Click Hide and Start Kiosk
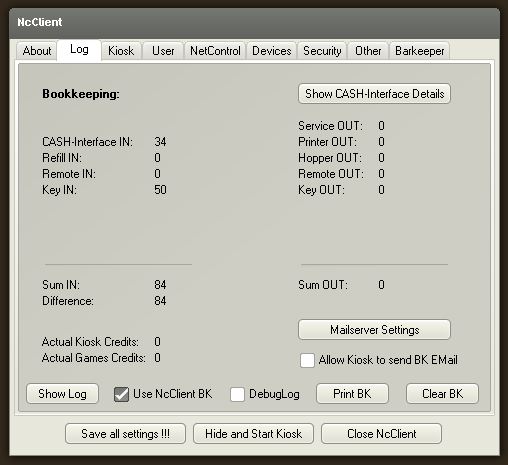Image resolution: width=508 pixels, height=465 pixels. pyautogui.click(x=253, y=434)
